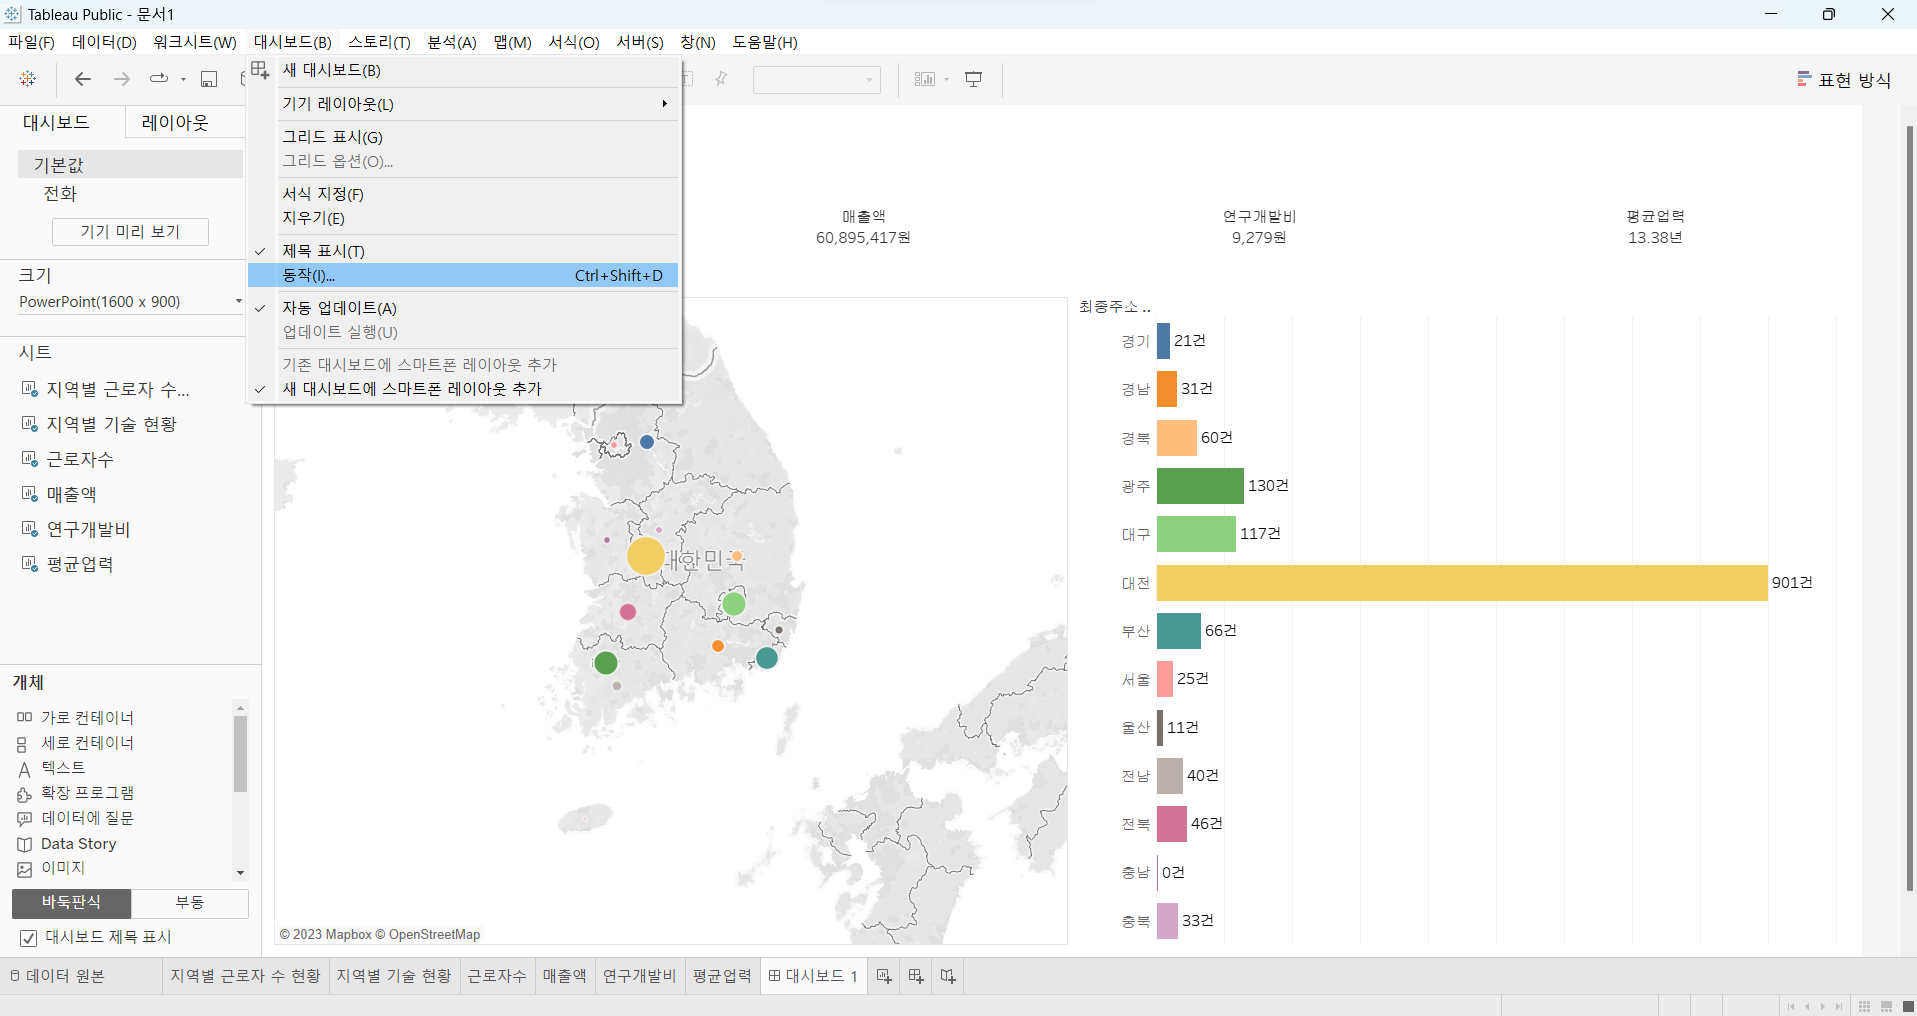The height and width of the screenshot is (1016, 1917).
Task: Choose 동작 from the dashboard menu
Action: [465, 275]
